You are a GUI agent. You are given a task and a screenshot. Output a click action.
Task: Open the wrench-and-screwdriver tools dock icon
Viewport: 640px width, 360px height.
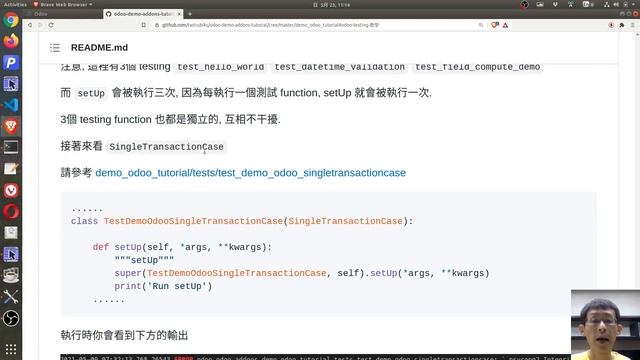[x=11, y=297]
